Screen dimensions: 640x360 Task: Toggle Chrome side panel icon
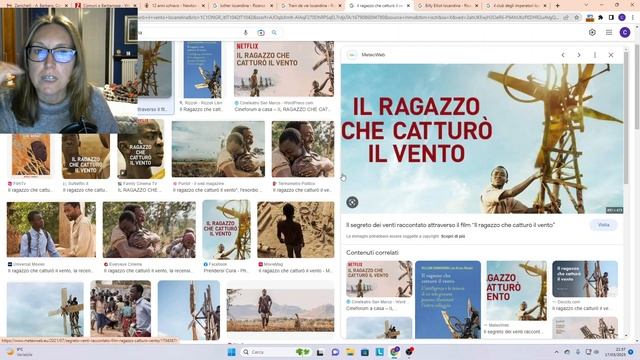click(611, 18)
